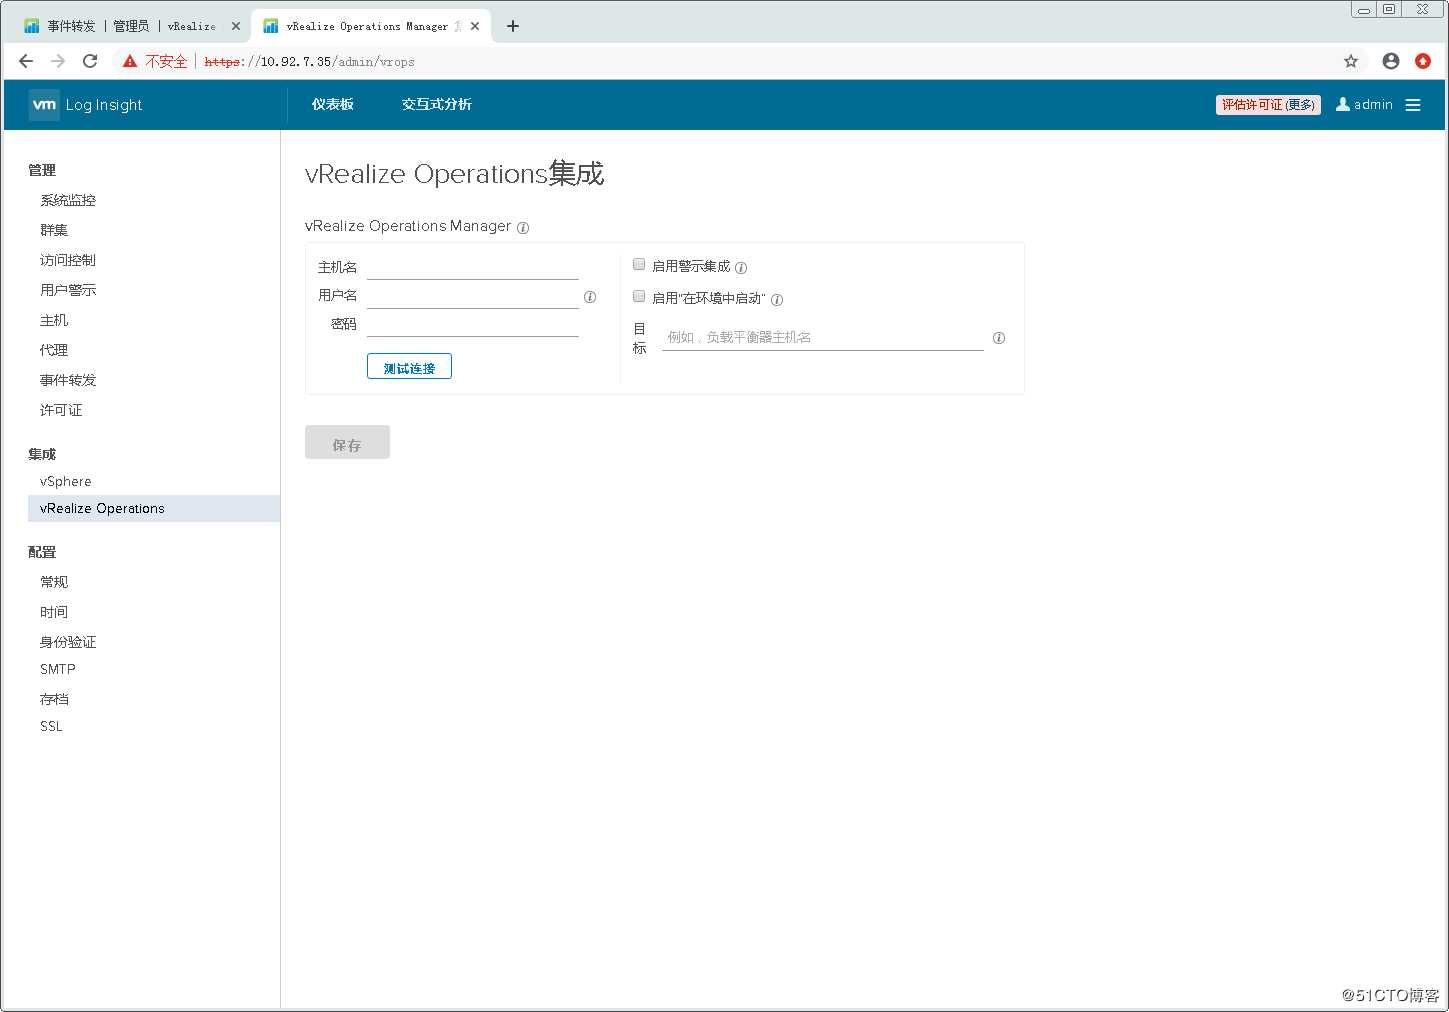Image resolution: width=1449 pixels, height=1012 pixels.
Task: Go back using the browser back arrow
Action: (26, 61)
